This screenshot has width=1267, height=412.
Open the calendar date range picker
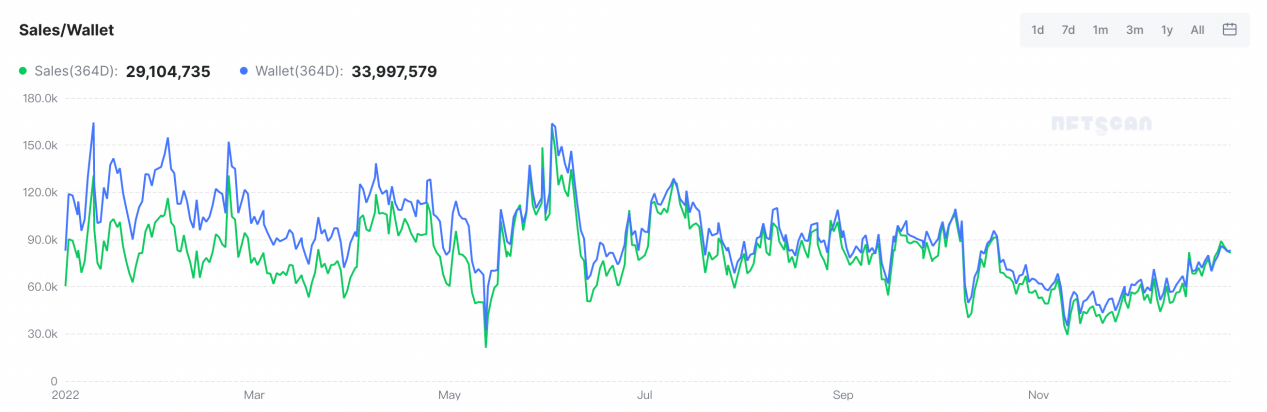pos(1230,30)
